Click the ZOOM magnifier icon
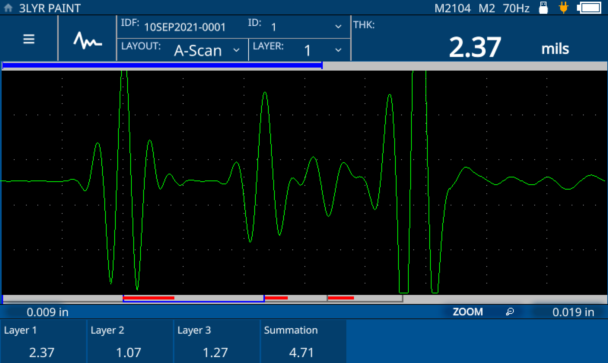 click(x=510, y=312)
